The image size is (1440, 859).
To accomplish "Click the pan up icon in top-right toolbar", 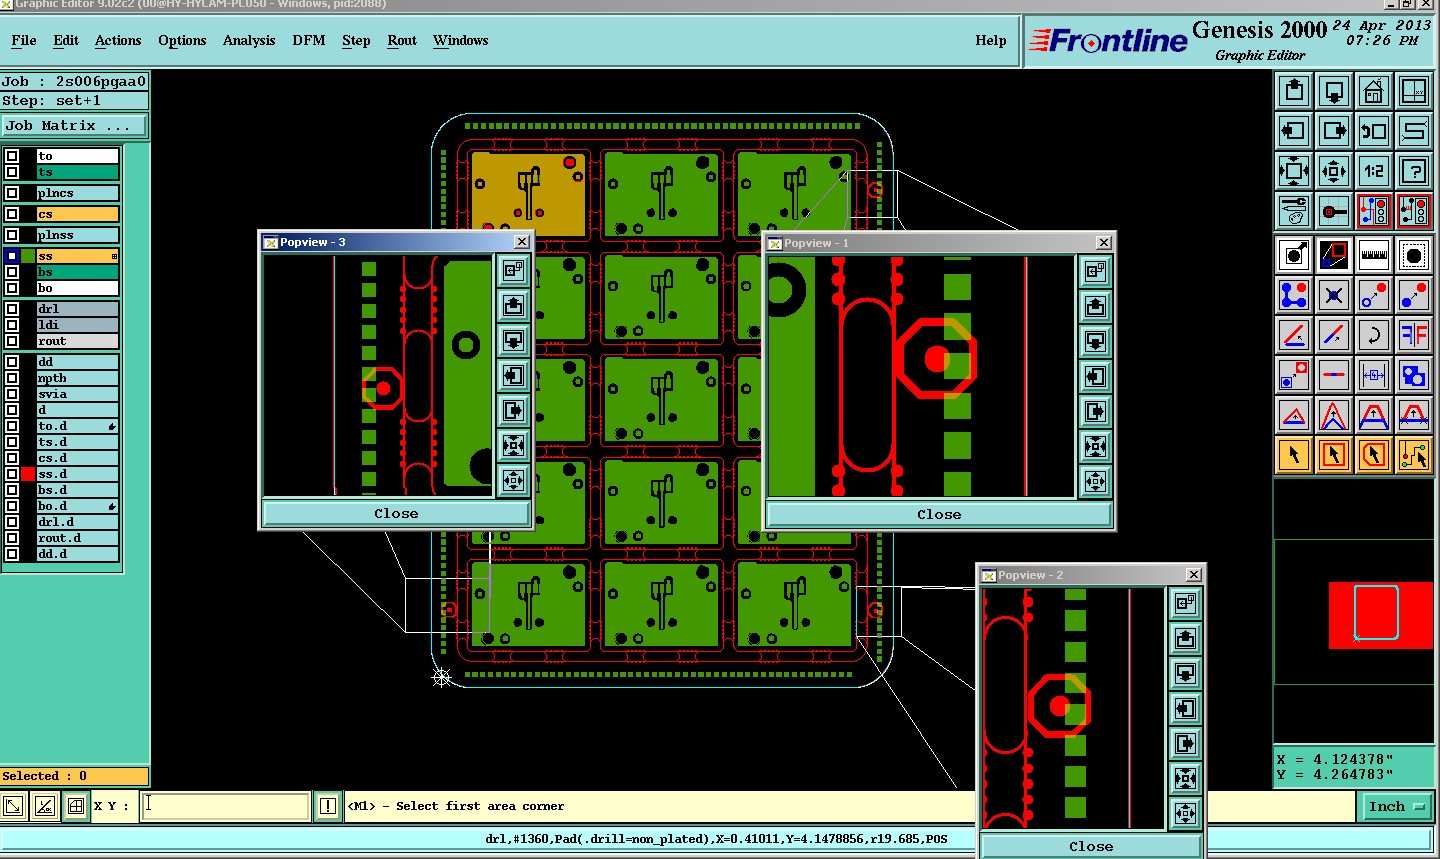I will coord(1294,91).
